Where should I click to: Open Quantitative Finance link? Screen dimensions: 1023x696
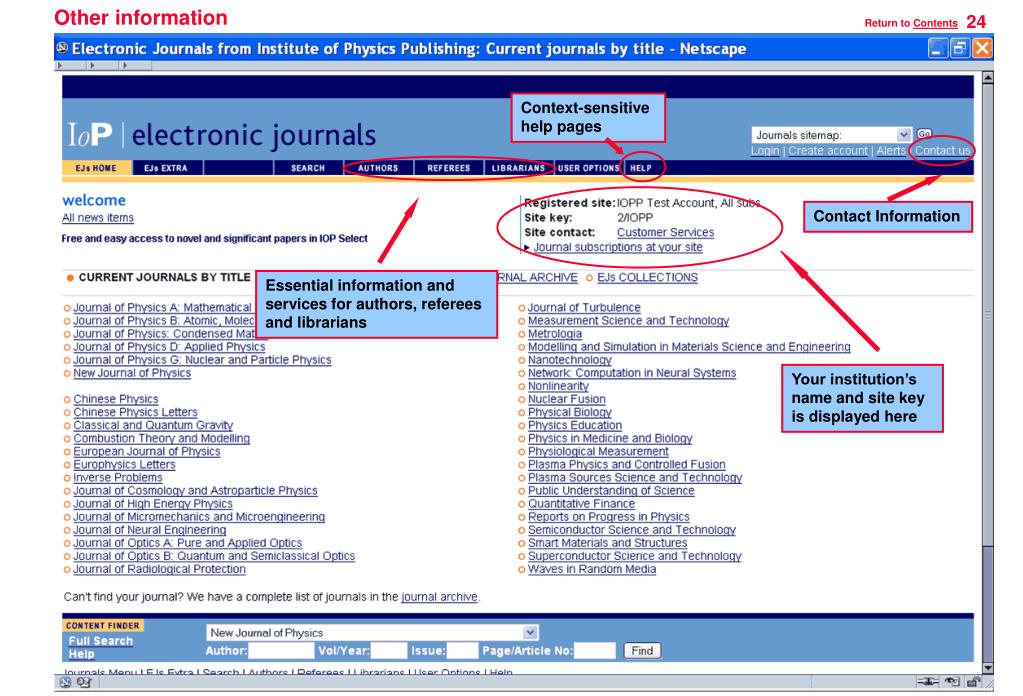[581, 503]
